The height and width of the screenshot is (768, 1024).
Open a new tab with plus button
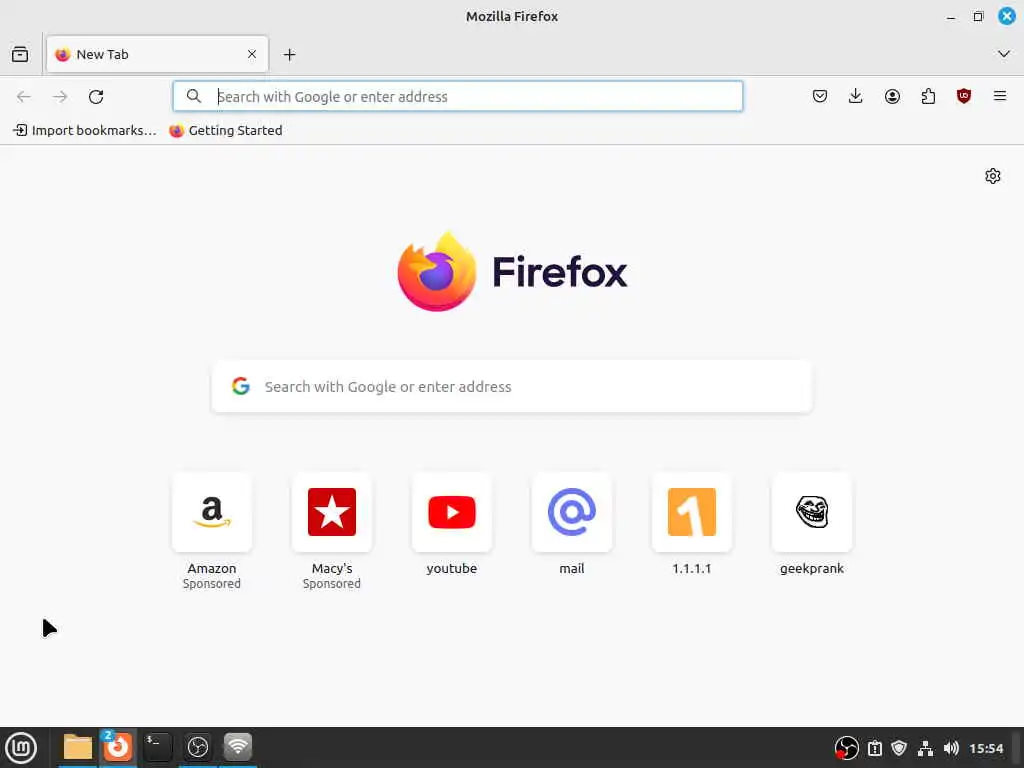tap(289, 55)
